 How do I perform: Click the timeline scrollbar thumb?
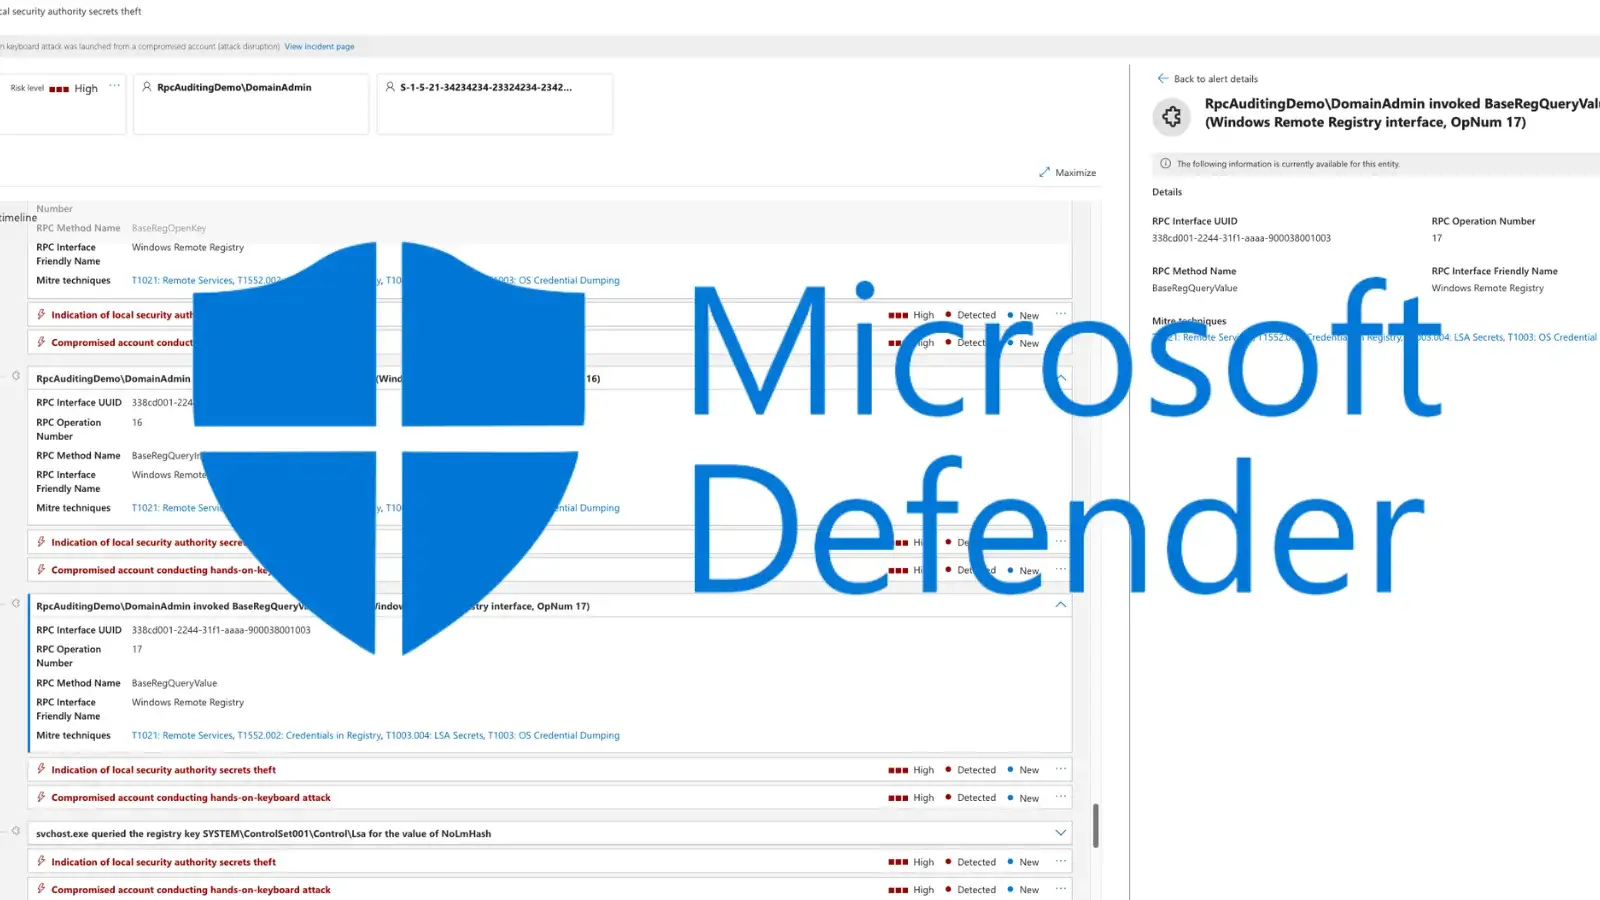pyautogui.click(x=1096, y=826)
